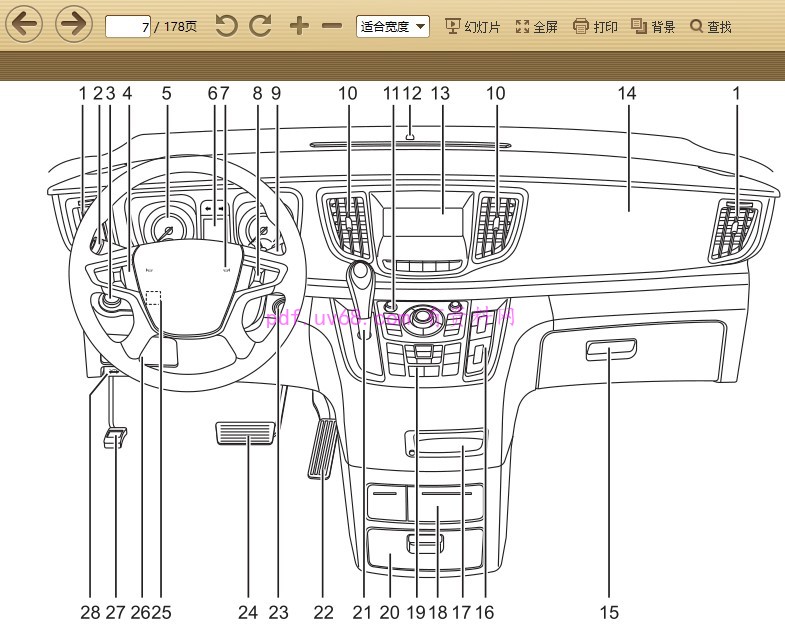Image resolution: width=785 pixels, height=630 pixels.
Task: Click the gear shift knob in diagram
Action: 361,276
